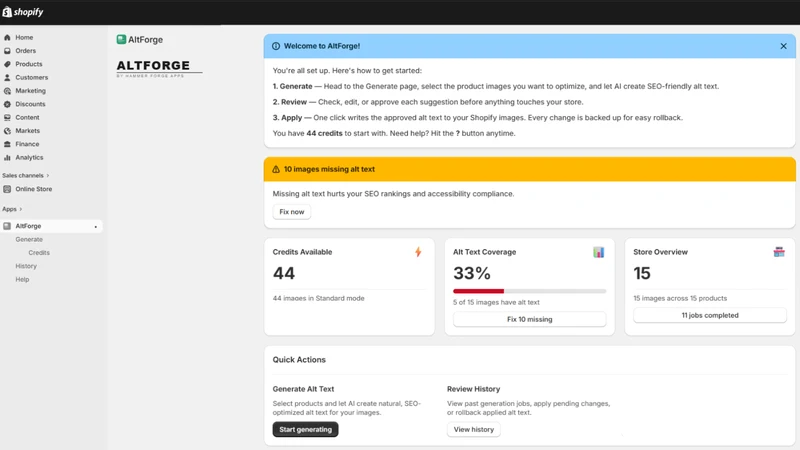Open the Help sub-page
This screenshot has height=450, width=800.
pyautogui.click(x=22, y=279)
